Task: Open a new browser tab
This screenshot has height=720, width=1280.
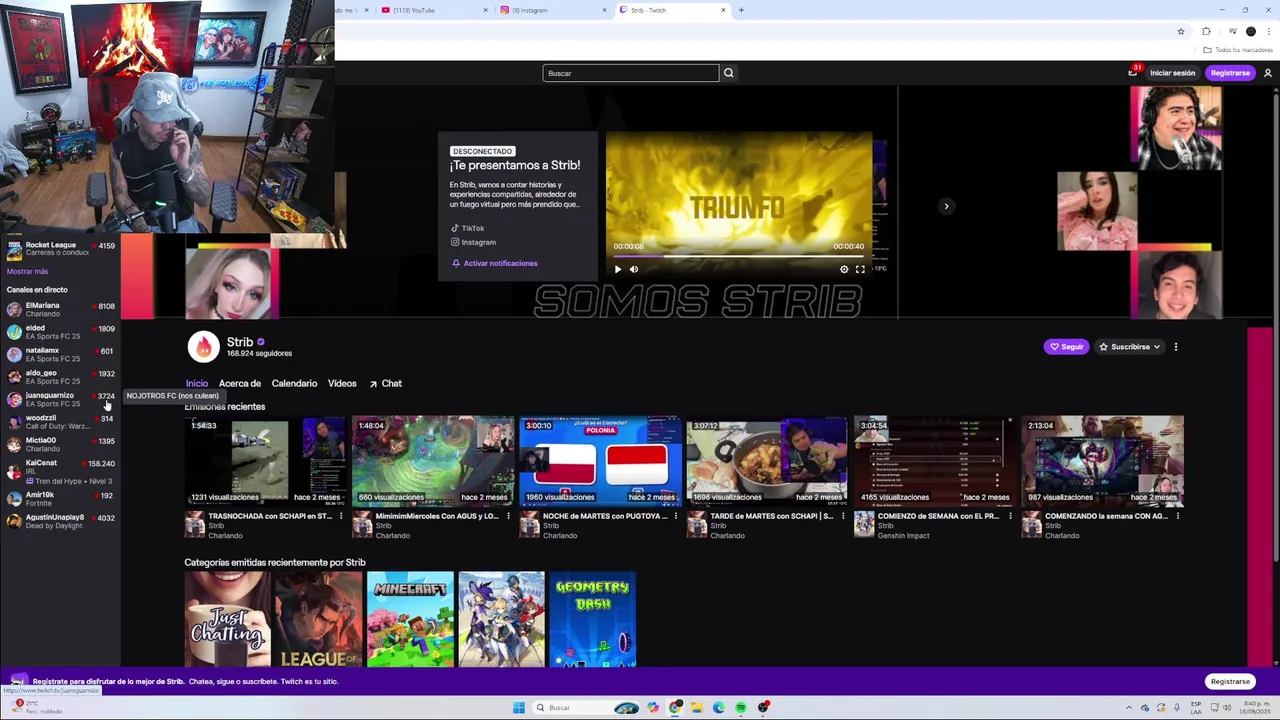Action: point(741,10)
